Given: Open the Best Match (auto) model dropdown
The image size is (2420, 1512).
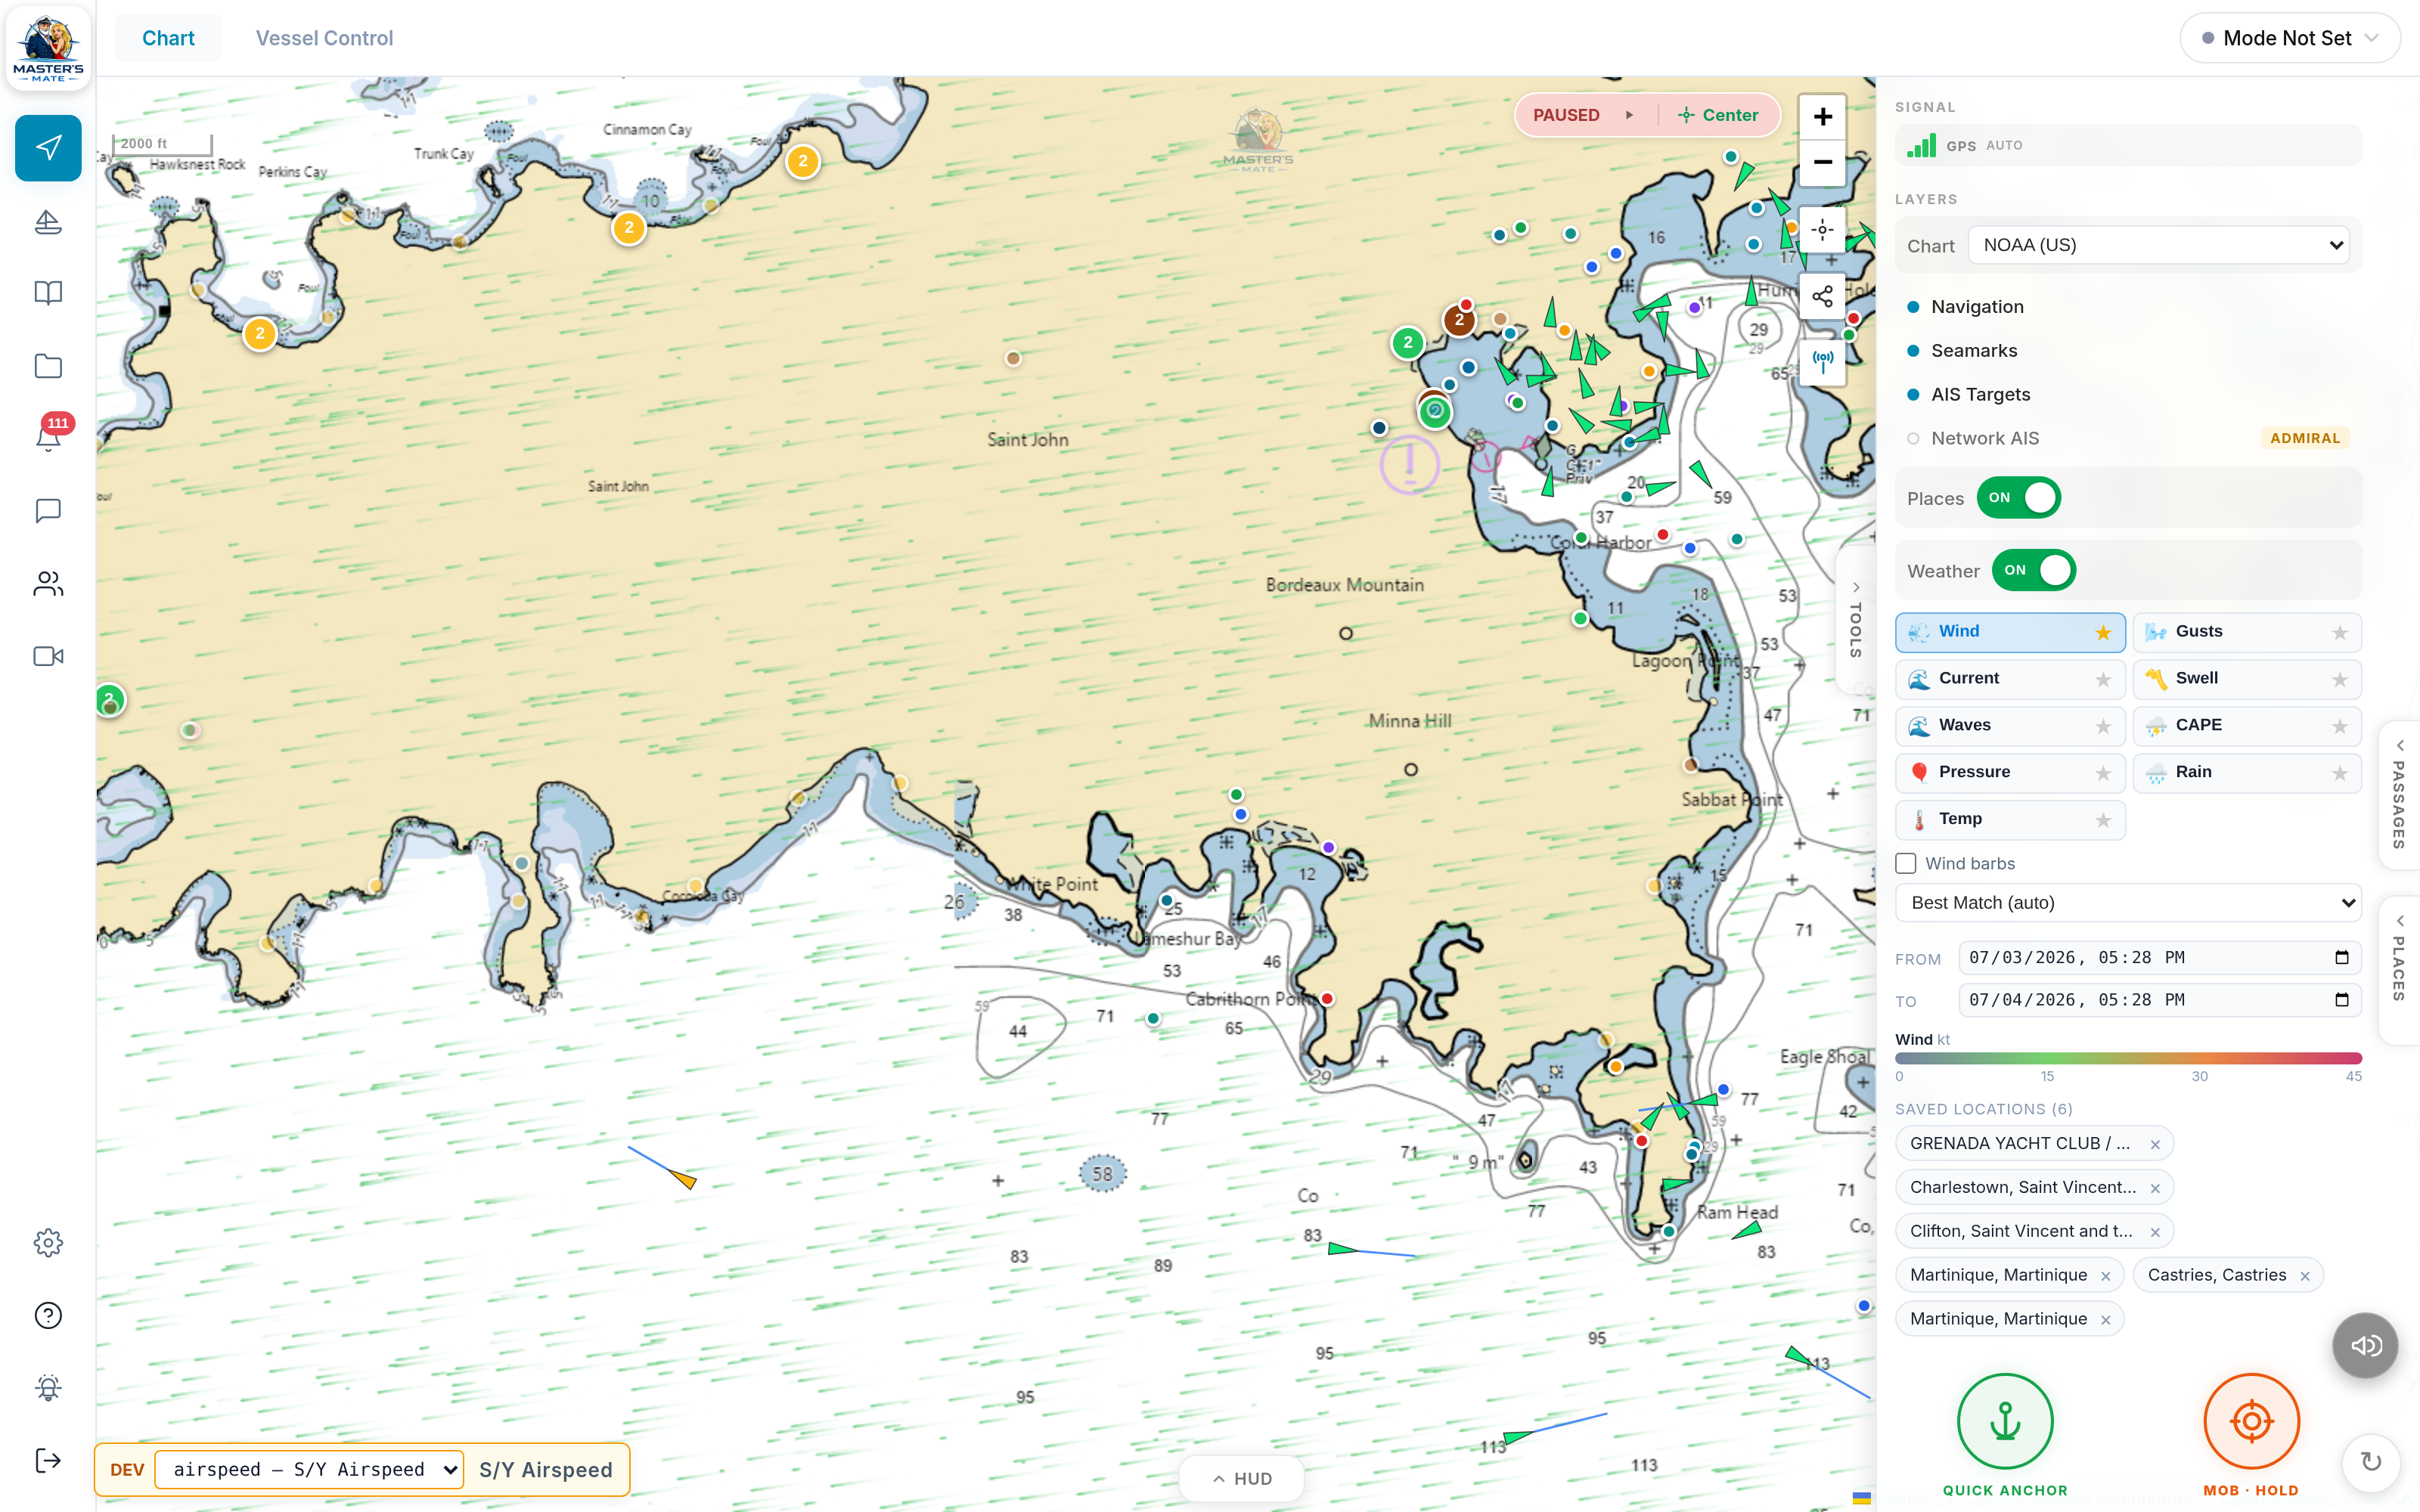Looking at the screenshot, I should 2128,903.
